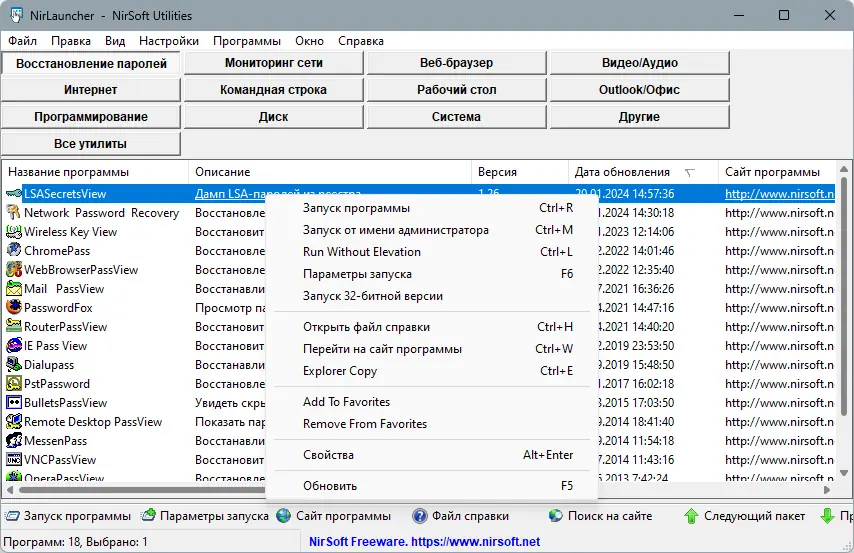Select Run Without Elevation menu entry
The height and width of the screenshot is (553, 854).
[431, 252]
